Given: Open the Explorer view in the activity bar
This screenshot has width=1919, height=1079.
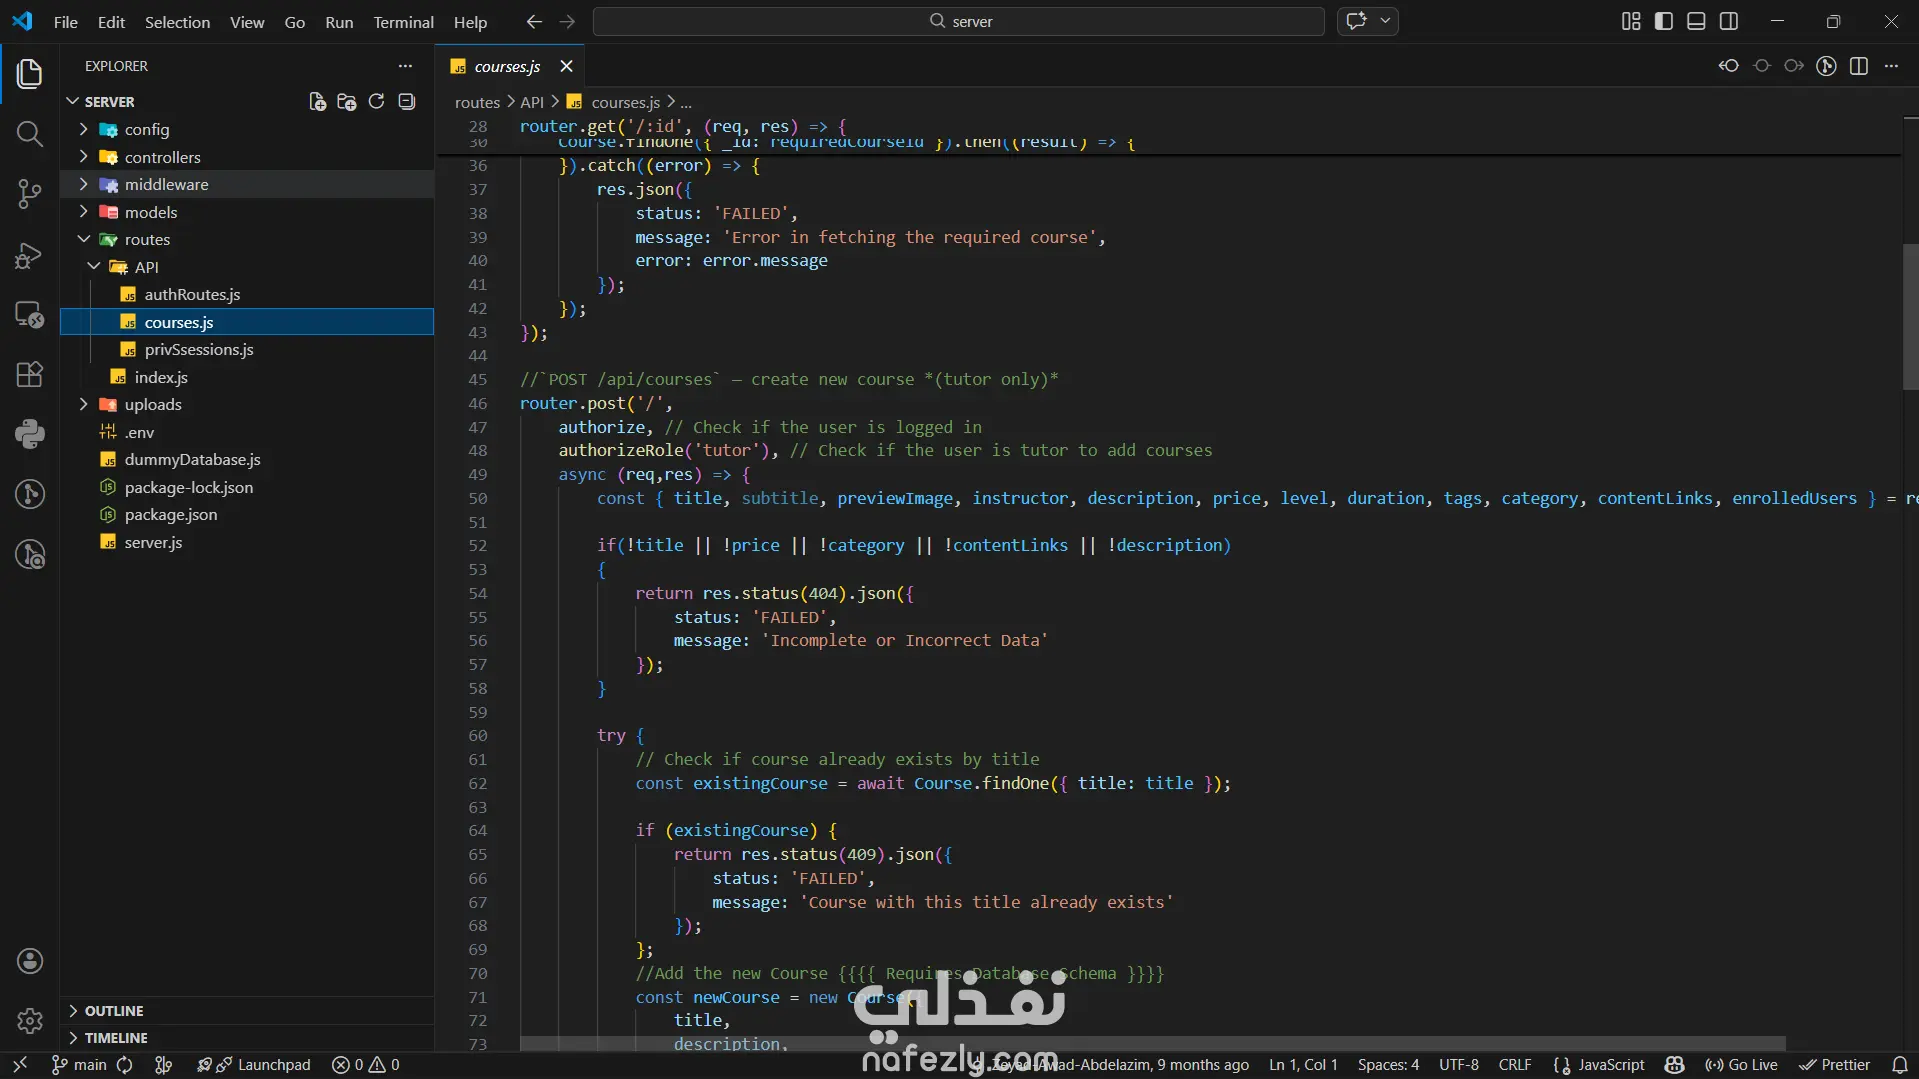Looking at the screenshot, I should point(29,73).
